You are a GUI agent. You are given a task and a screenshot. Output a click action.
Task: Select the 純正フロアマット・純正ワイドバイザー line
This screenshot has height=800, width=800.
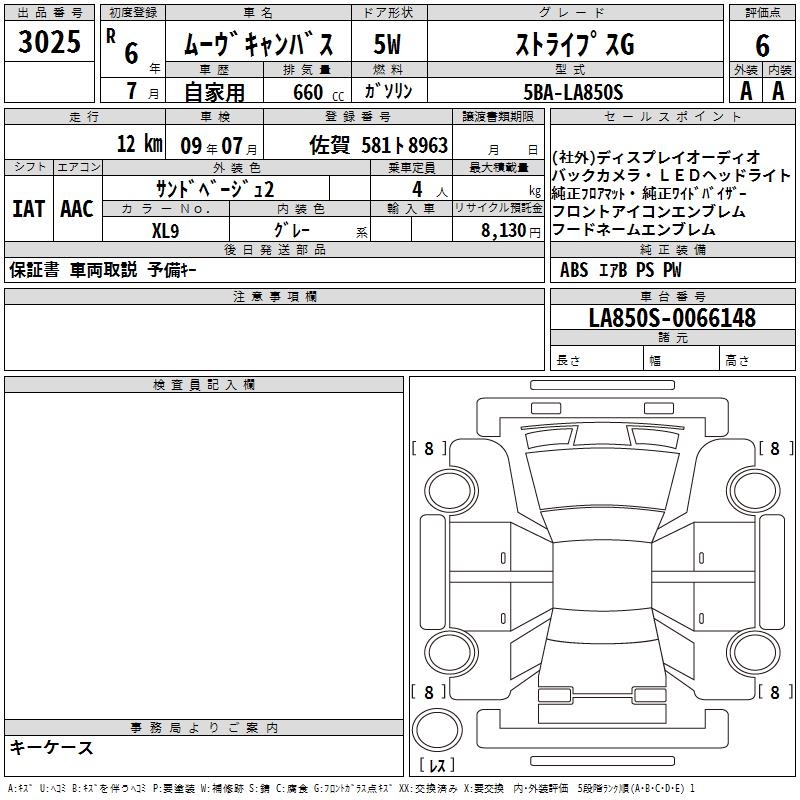click(x=649, y=193)
